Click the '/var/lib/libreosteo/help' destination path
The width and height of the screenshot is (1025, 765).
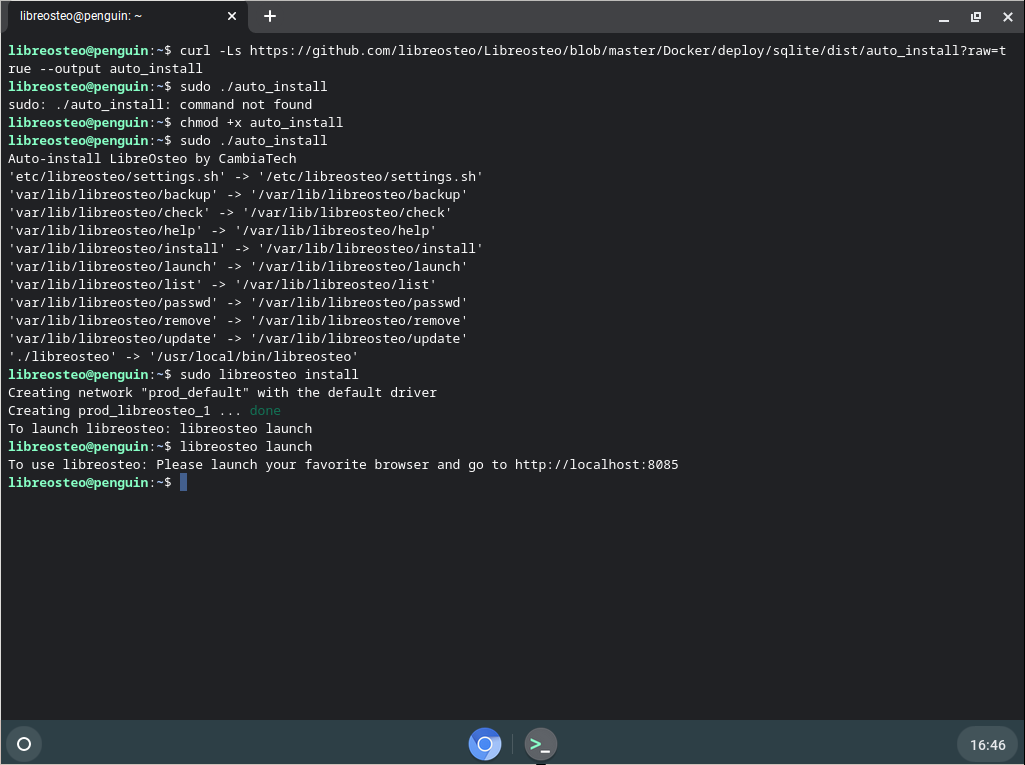coord(335,231)
